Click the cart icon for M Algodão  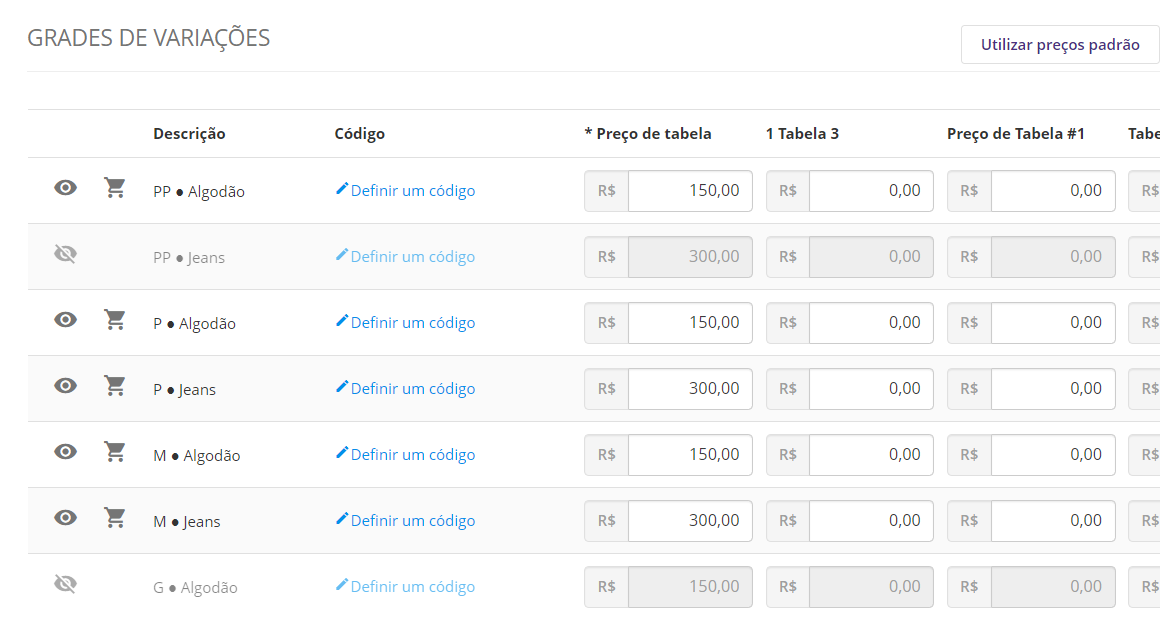click(115, 452)
